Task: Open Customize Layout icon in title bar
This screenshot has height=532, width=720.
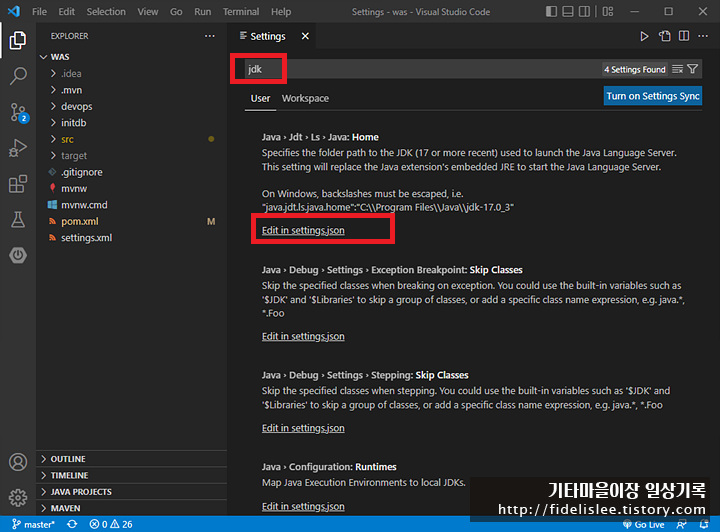Action: (x=608, y=11)
